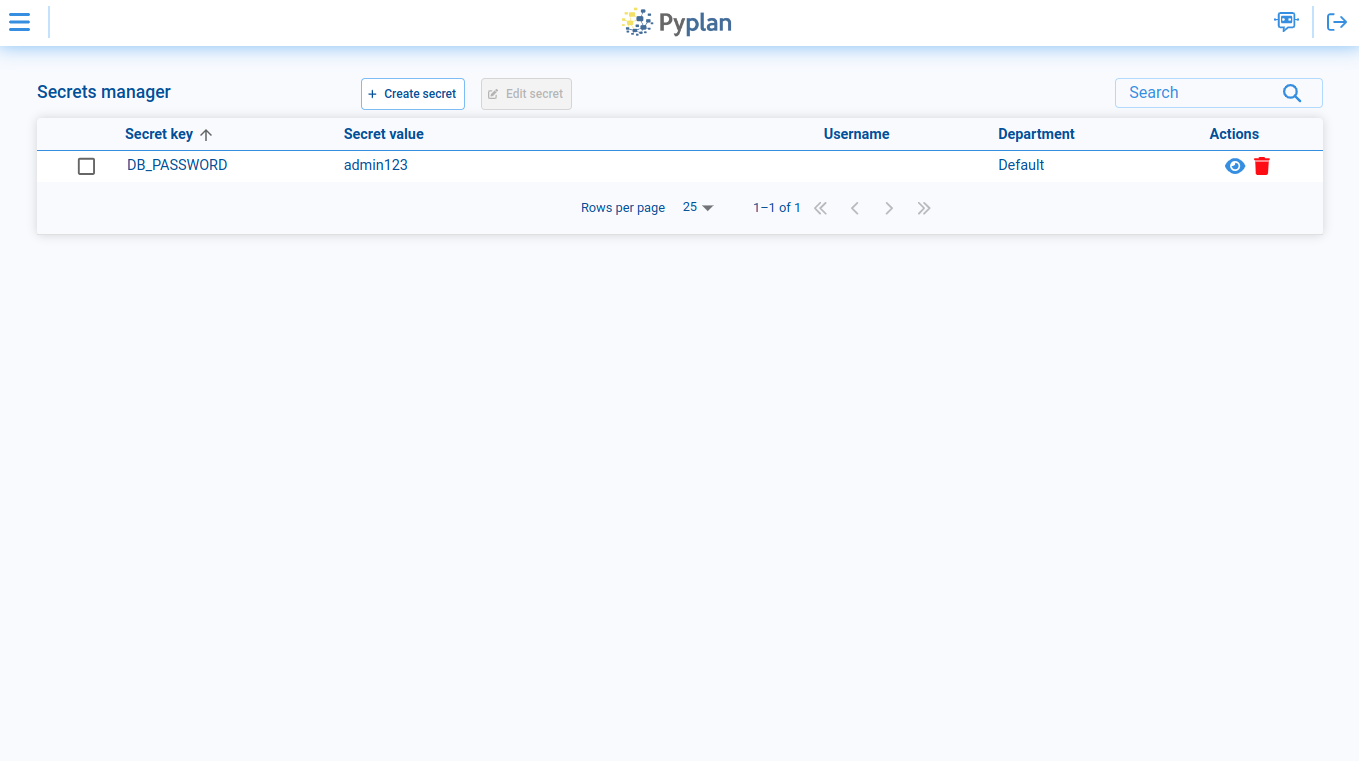Screen dimensions: 1359x761
Task: Select the DB_PASSWORD row checkbox
Action: [x=86, y=166]
